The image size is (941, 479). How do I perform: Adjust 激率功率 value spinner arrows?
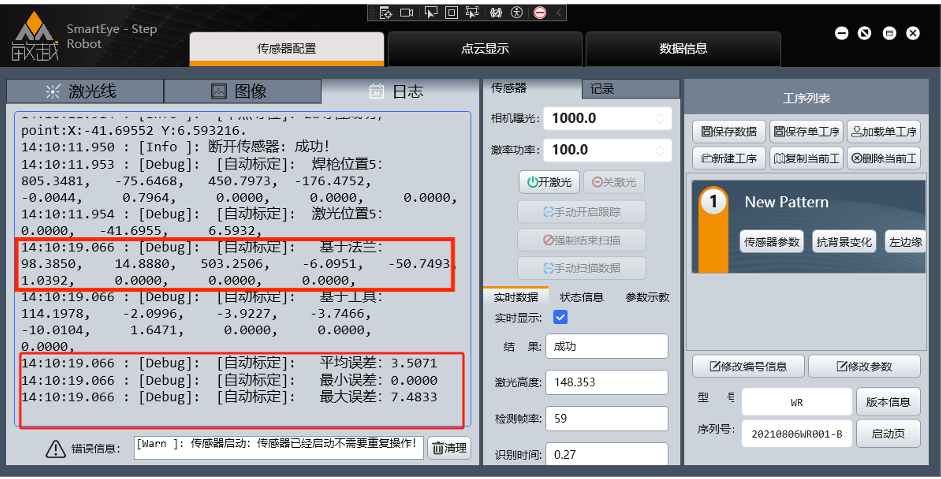[x=660, y=150]
